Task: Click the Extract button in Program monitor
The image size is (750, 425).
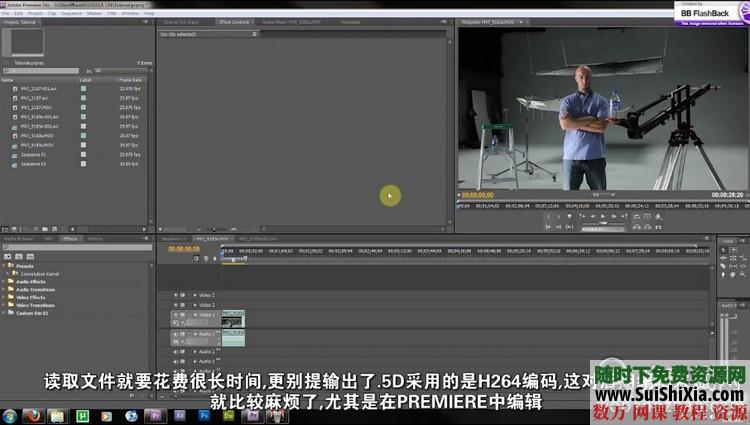Action: (x=647, y=228)
